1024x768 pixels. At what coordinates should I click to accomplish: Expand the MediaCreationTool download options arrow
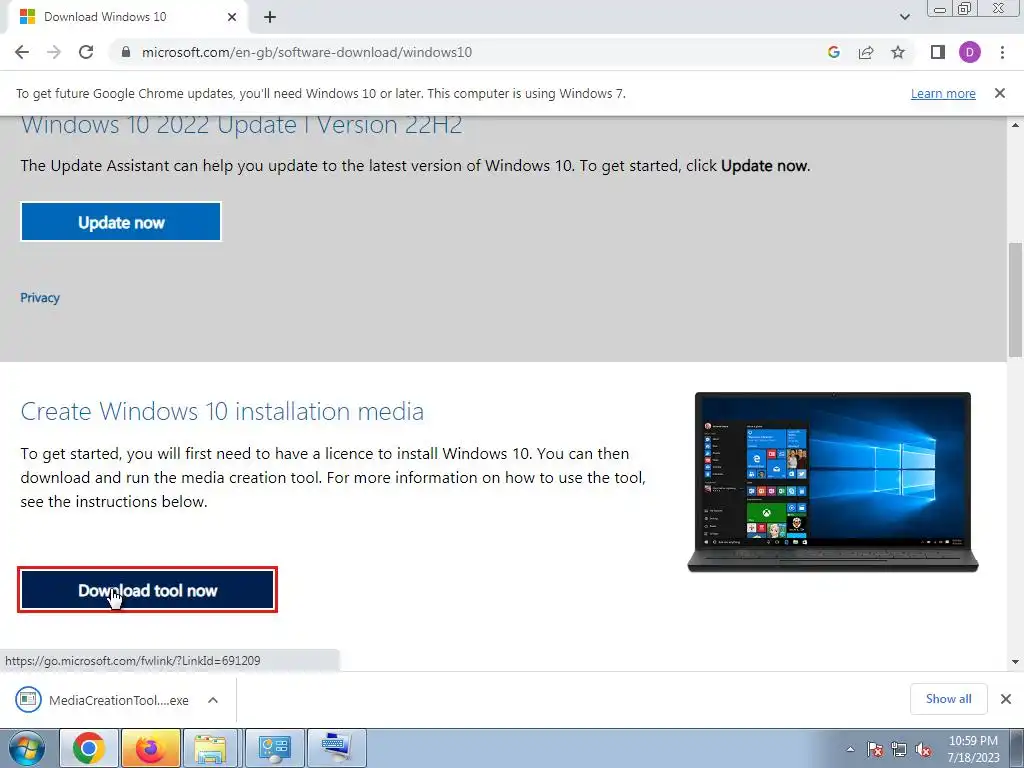pyautogui.click(x=213, y=700)
